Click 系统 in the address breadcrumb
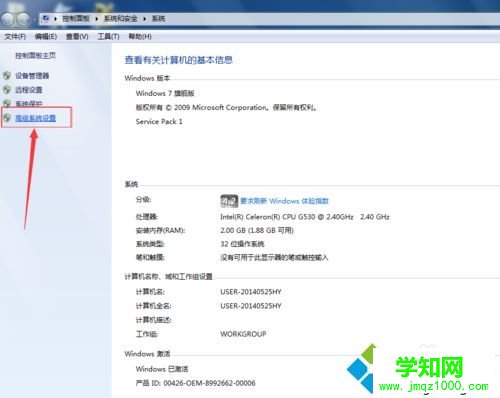 click(x=158, y=19)
